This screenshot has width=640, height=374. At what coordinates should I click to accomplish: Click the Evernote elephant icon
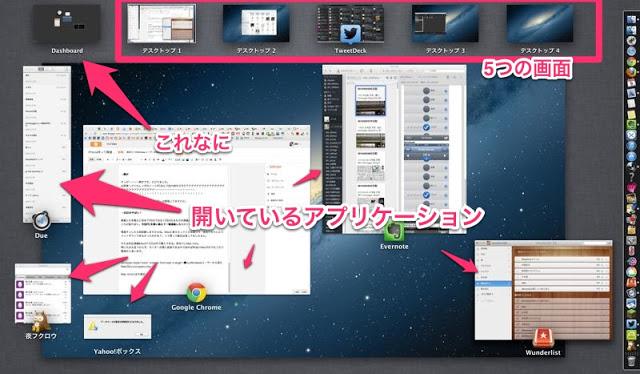tap(394, 232)
